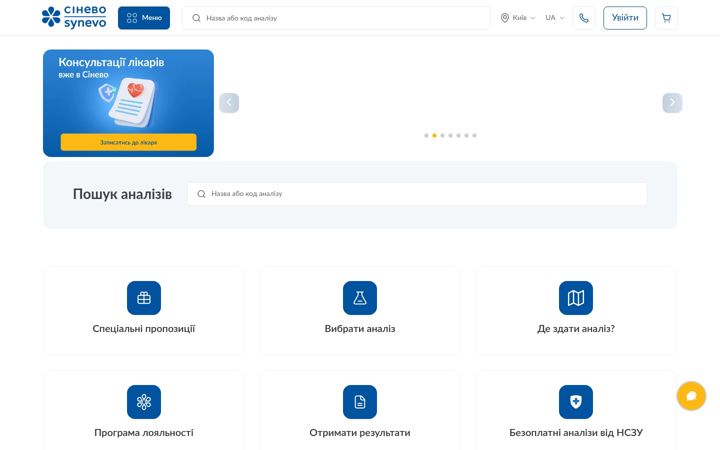Click the flower icon for Програма лояльності
The width and height of the screenshot is (720, 450).
[x=144, y=402]
